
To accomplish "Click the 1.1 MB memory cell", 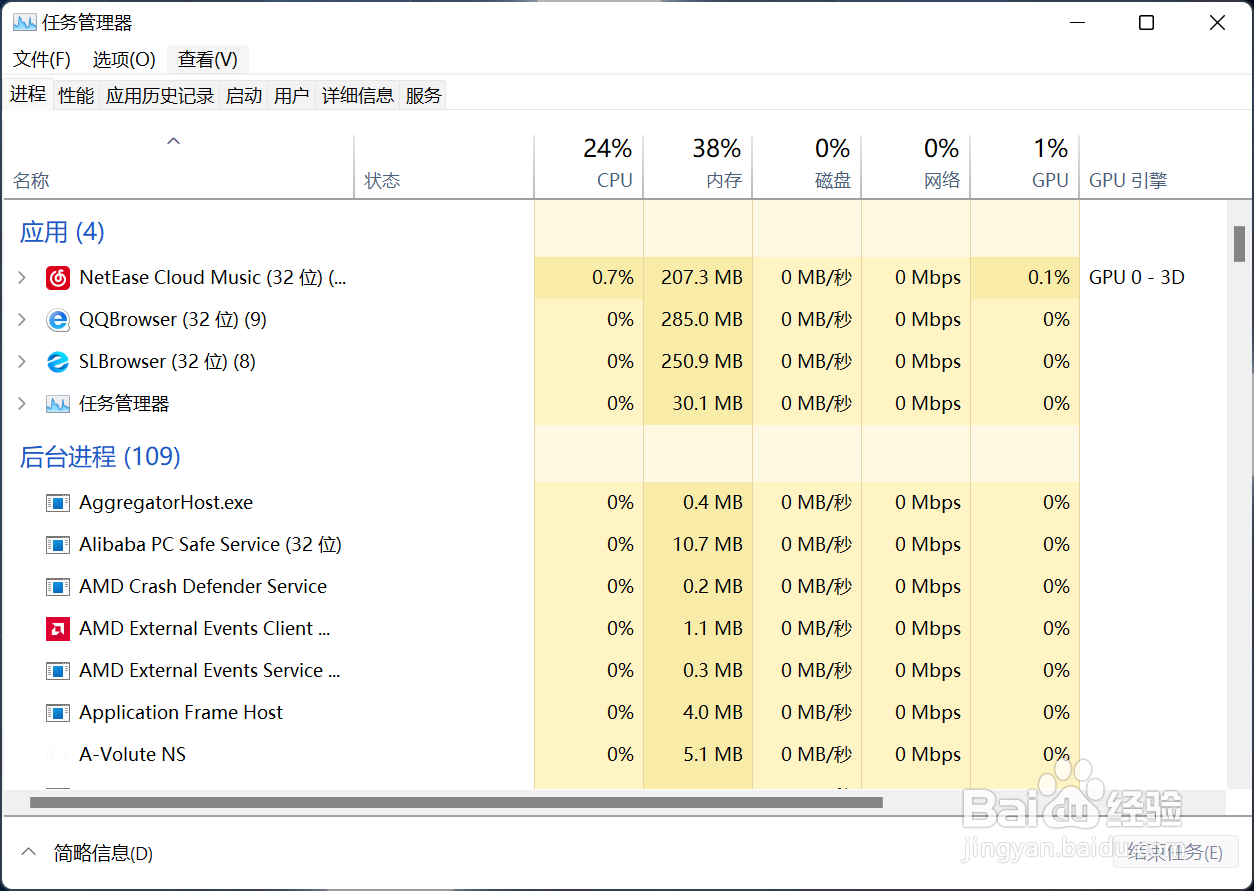I will 698,629.
